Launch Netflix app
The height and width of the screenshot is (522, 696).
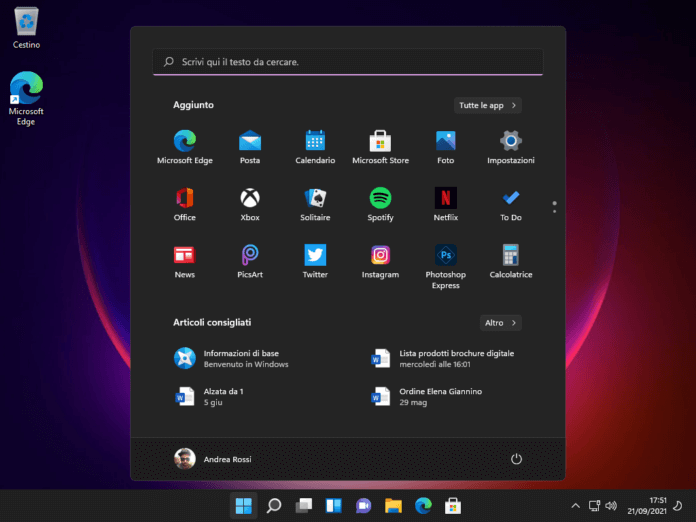click(x=446, y=204)
